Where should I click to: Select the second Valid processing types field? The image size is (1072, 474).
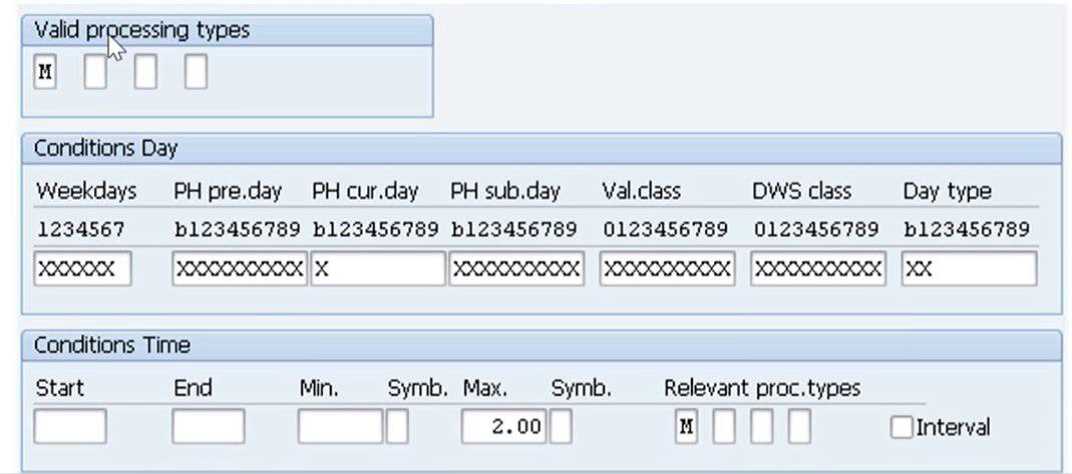95,73
